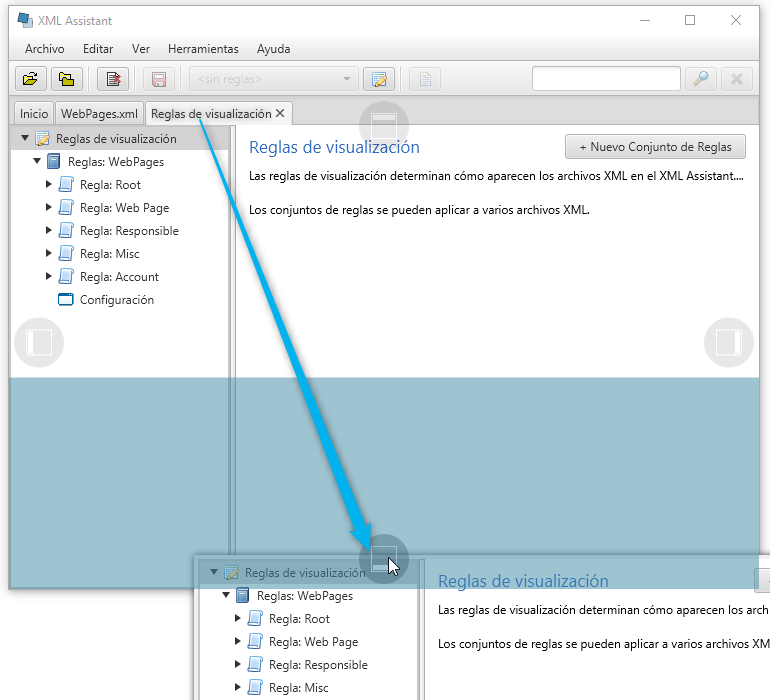Open the Archivo menu
This screenshot has width=770, height=700.
44,48
